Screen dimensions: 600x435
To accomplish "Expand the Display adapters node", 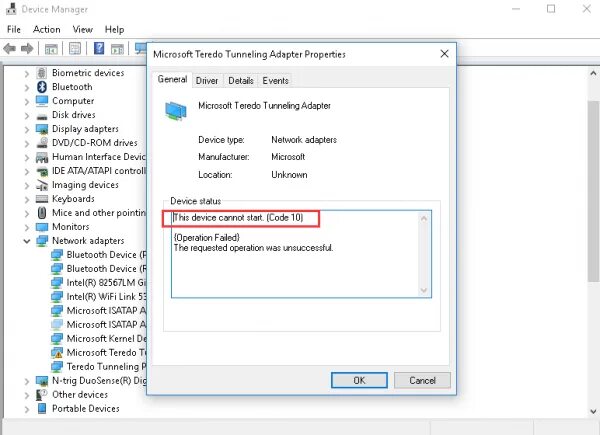I will click(26, 130).
